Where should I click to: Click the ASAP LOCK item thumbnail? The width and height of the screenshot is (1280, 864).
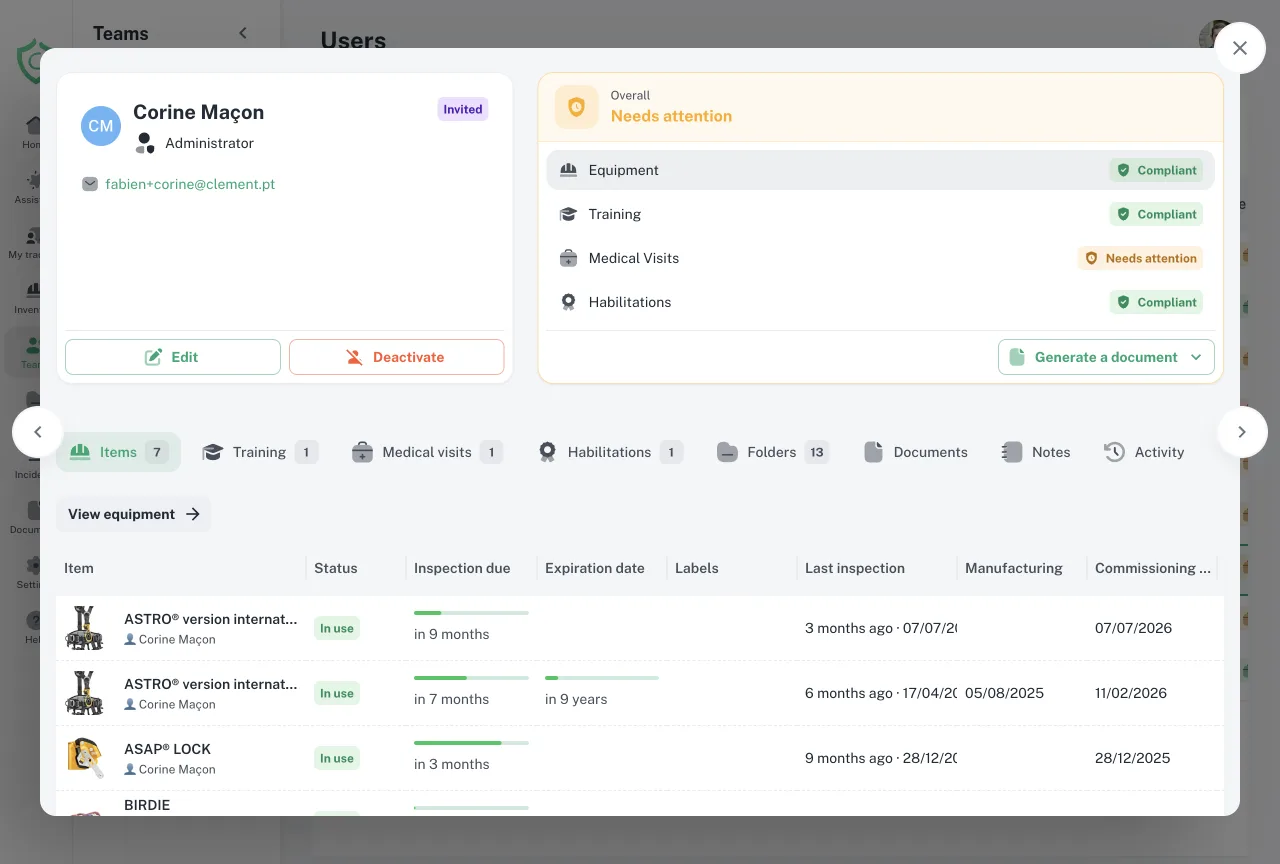point(84,758)
